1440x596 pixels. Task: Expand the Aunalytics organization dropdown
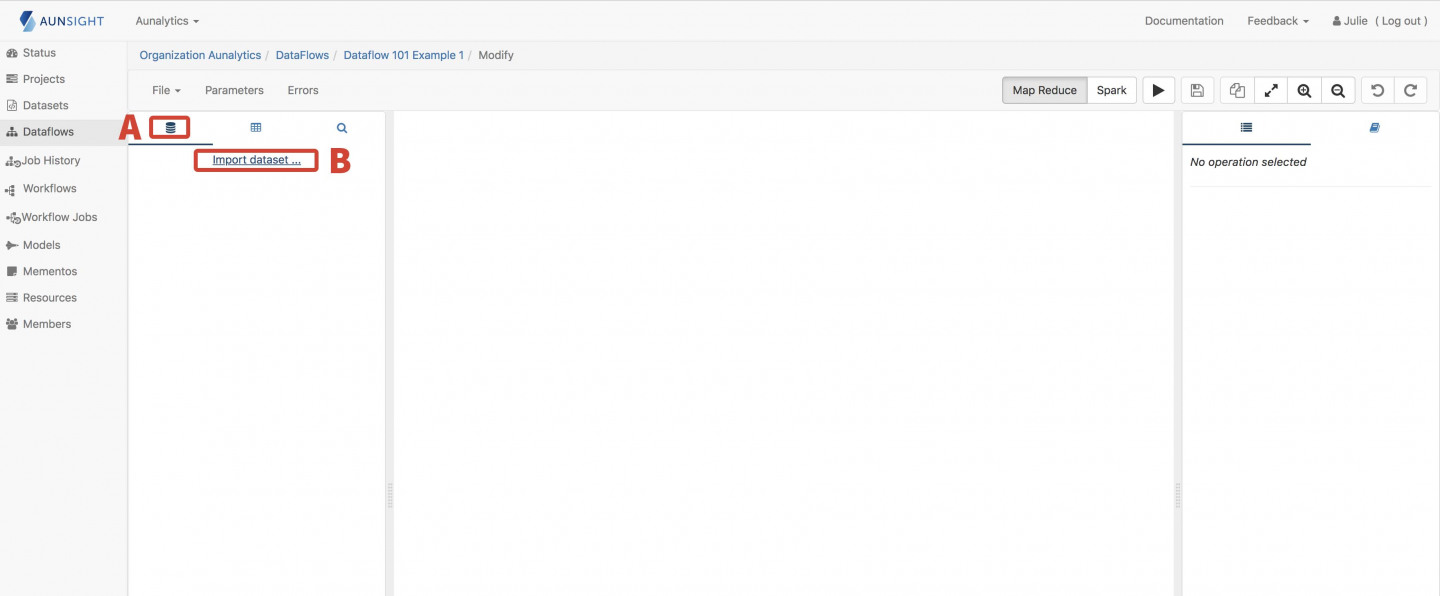point(167,21)
